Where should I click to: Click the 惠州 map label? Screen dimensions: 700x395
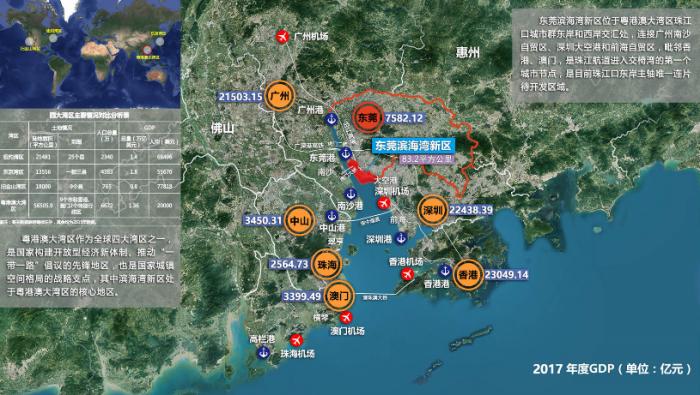coord(467,52)
